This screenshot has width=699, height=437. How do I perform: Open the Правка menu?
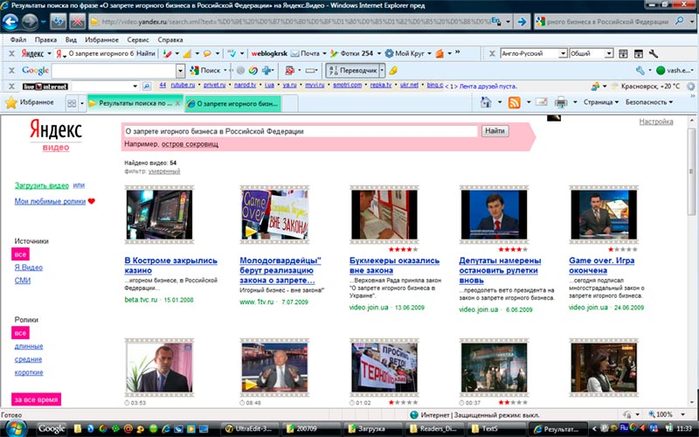(x=45, y=40)
